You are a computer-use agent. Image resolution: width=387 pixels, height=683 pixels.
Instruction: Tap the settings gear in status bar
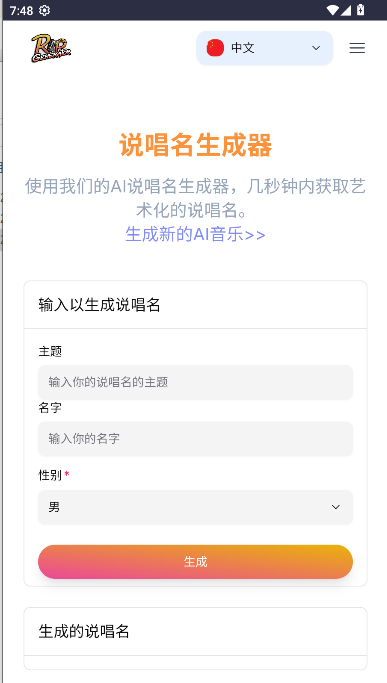[44, 10]
